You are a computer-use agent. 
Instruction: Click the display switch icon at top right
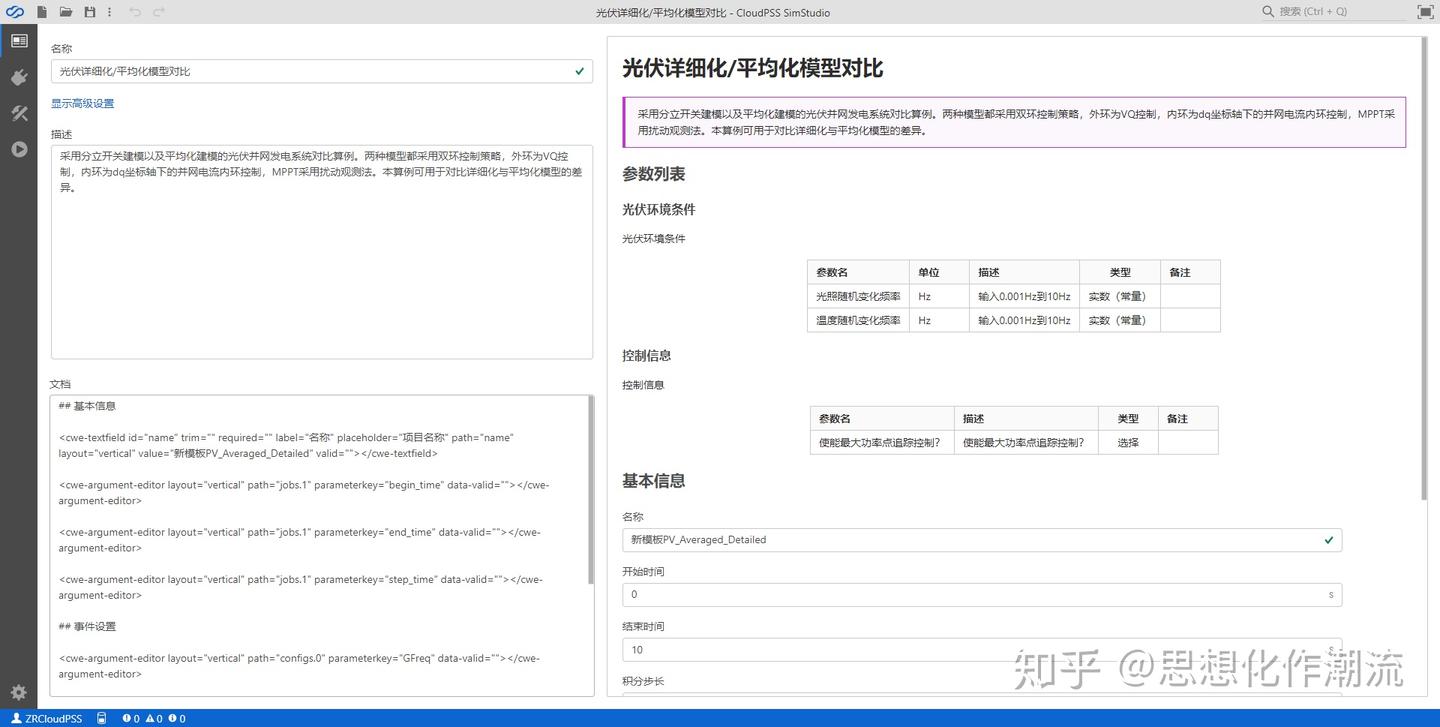click(x=1424, y=12)
